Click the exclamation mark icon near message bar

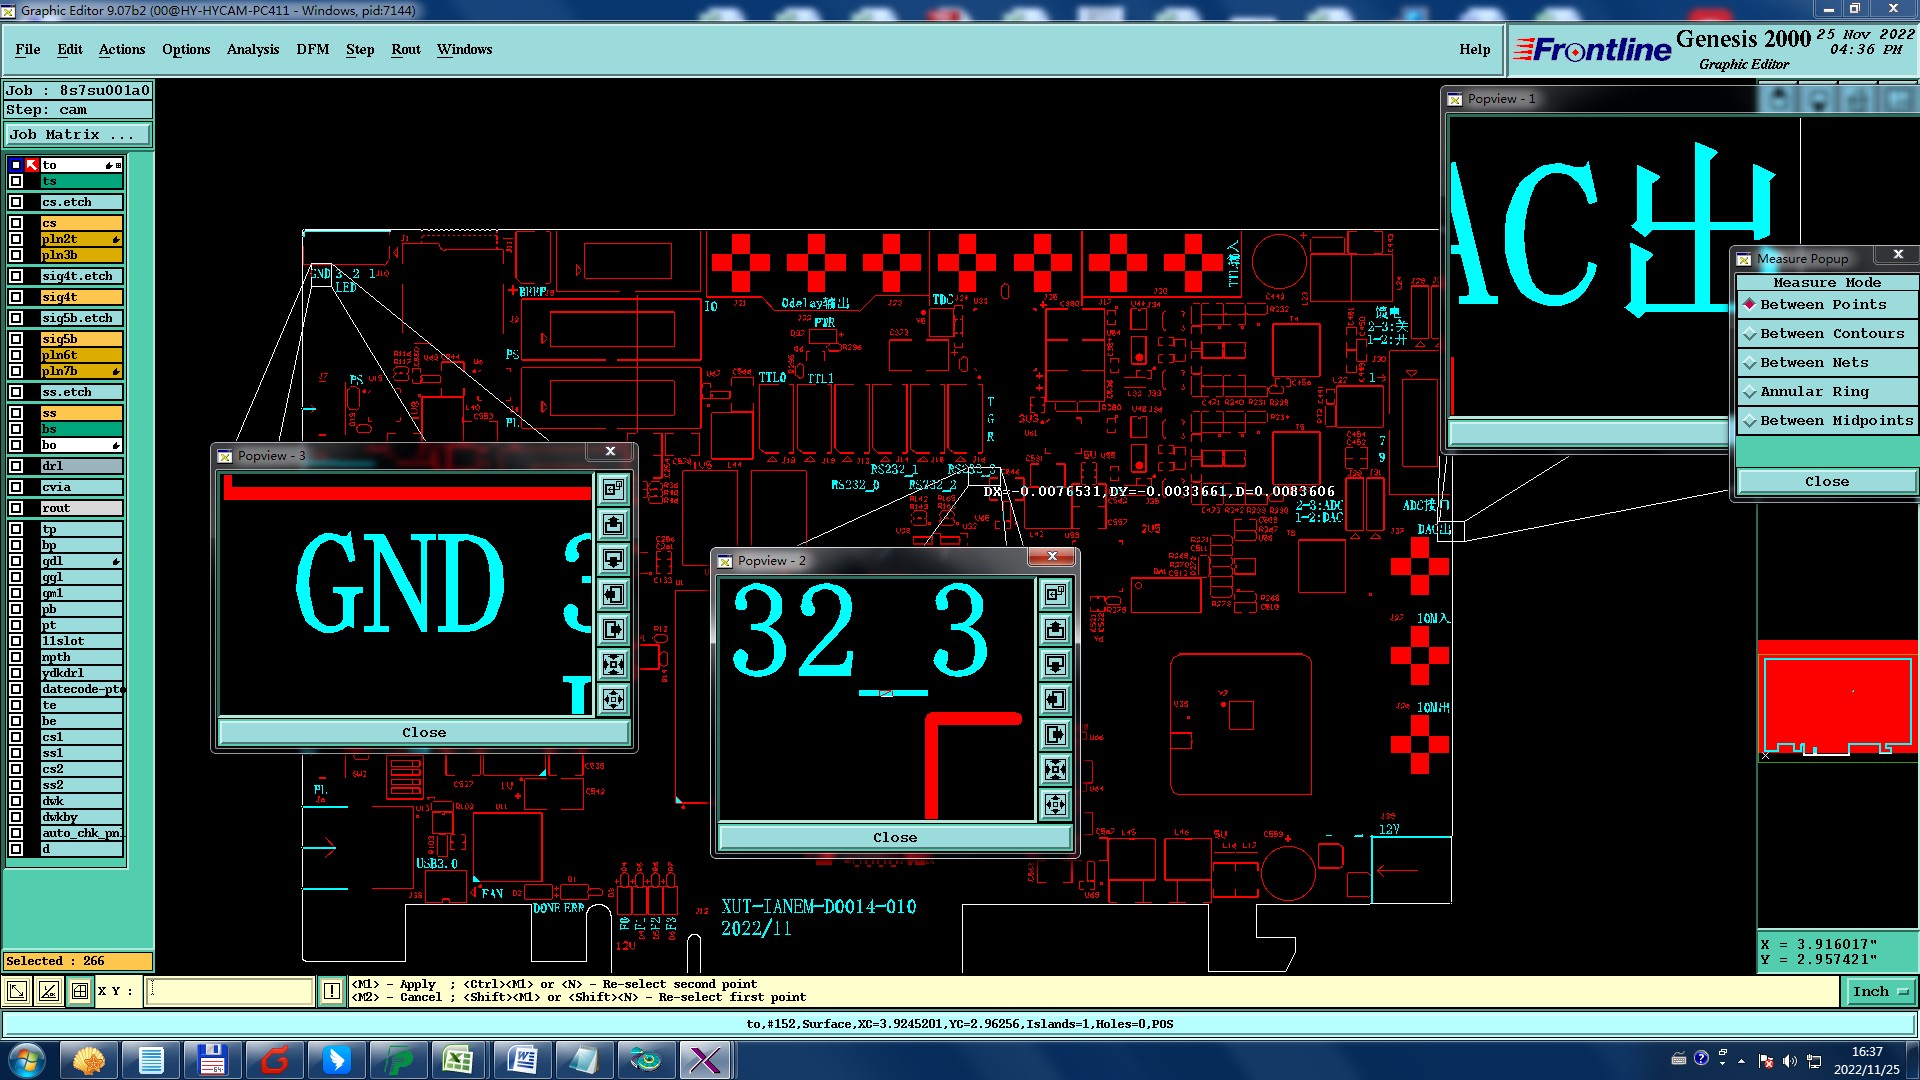click(x=332, y=991)
